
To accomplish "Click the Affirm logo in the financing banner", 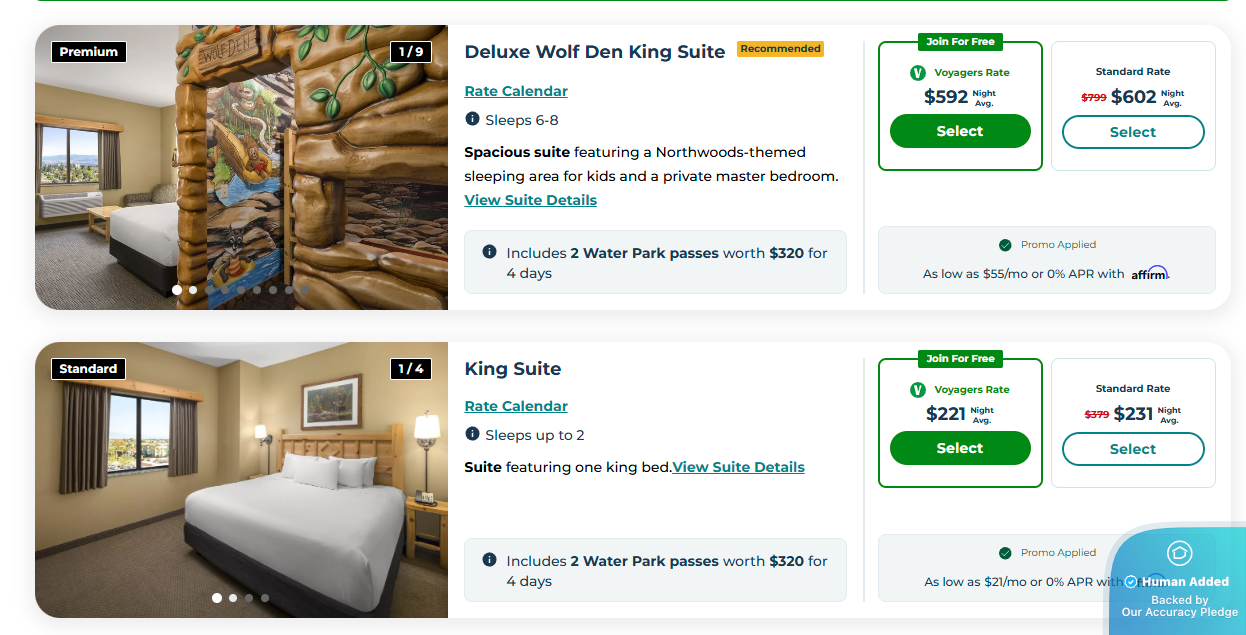I will (x=1152, y=272).
